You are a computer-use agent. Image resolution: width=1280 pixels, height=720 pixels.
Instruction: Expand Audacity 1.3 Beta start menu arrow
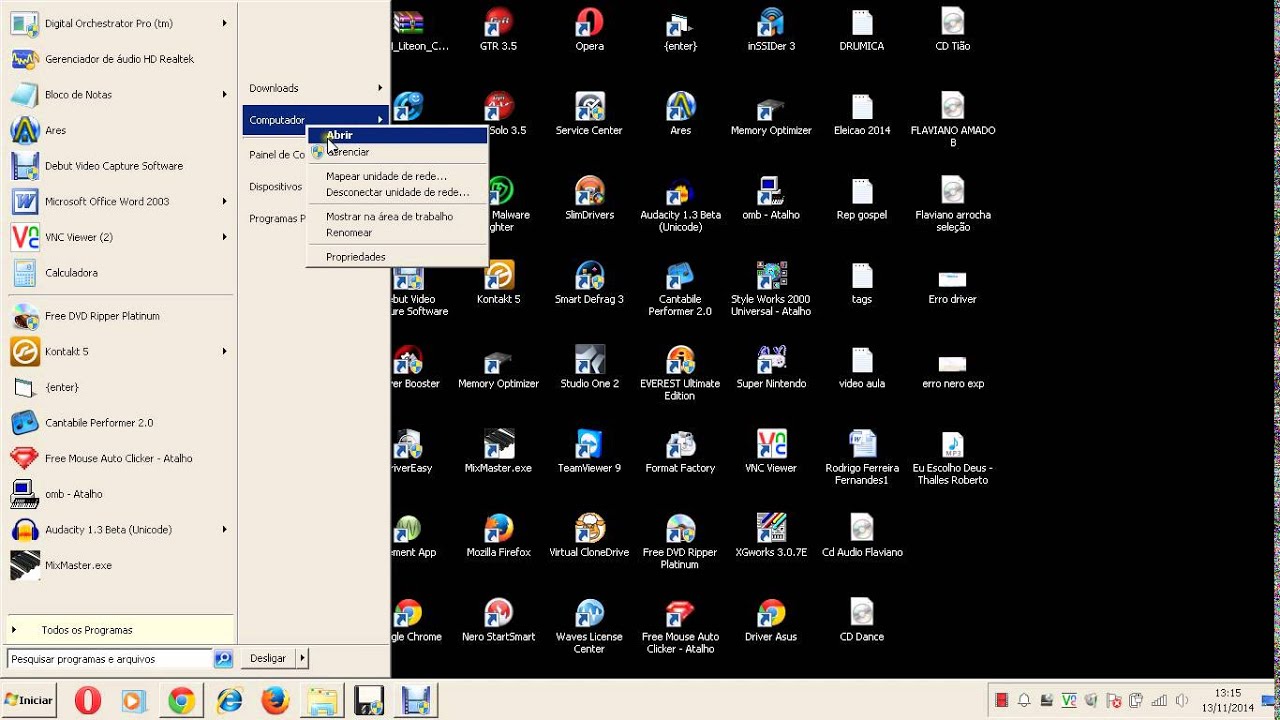pyautogui.click(x=224, y=529)
